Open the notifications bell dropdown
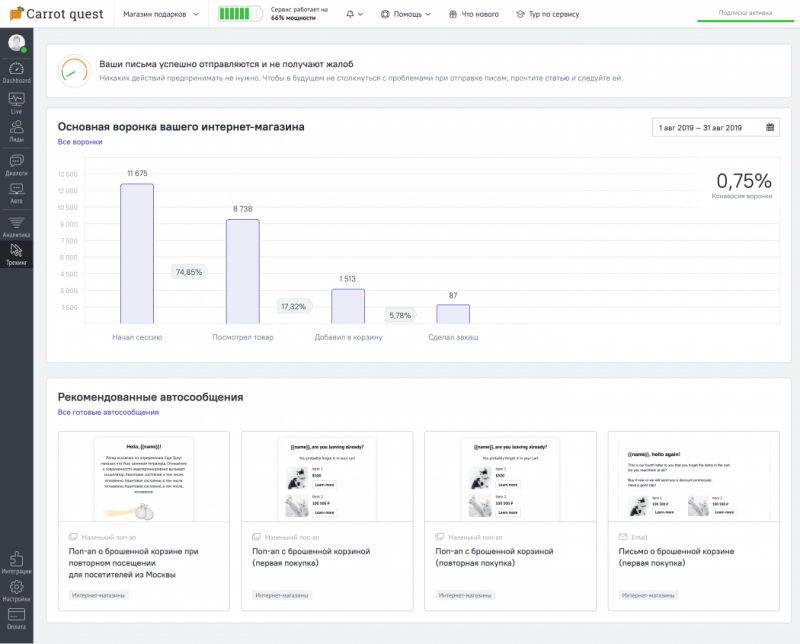Screen dimensions: 800x644 [x=354, y=15]
